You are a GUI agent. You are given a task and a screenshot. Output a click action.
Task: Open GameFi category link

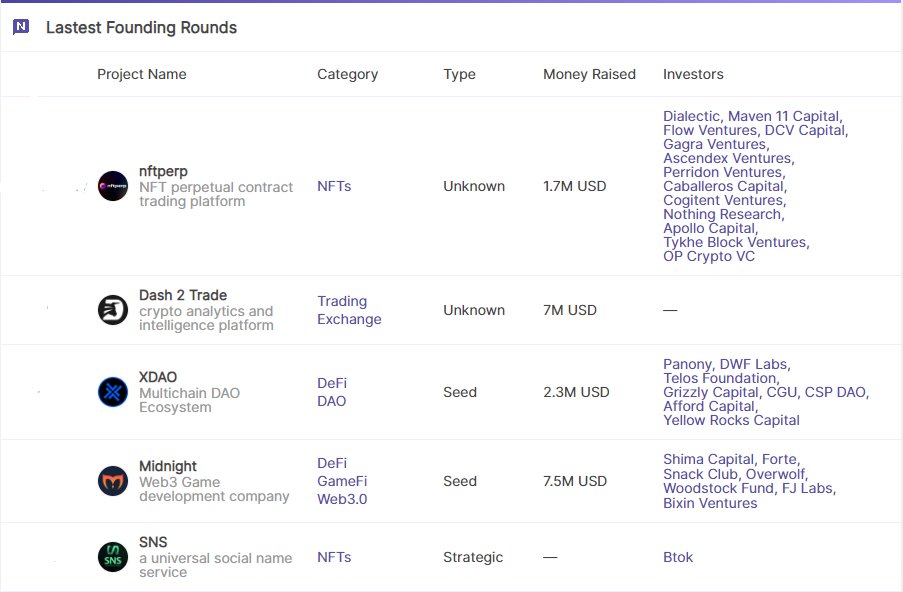click(342, 481)
